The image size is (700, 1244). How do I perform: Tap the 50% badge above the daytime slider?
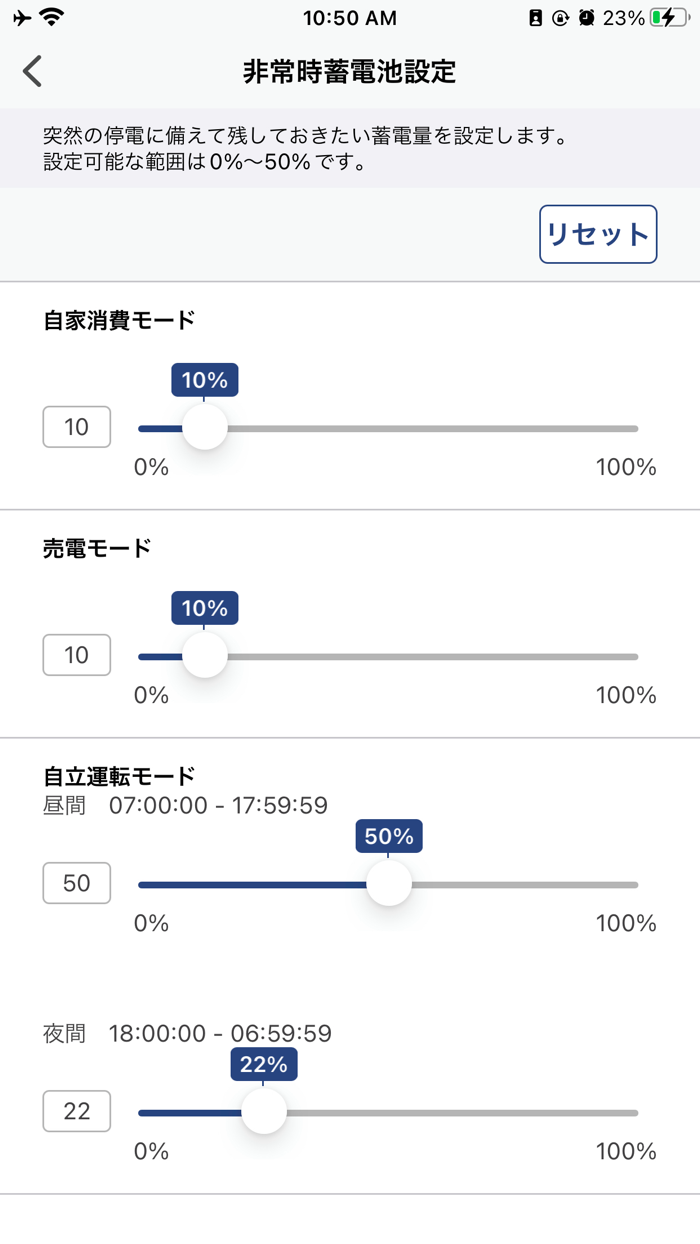pos(388,836)
